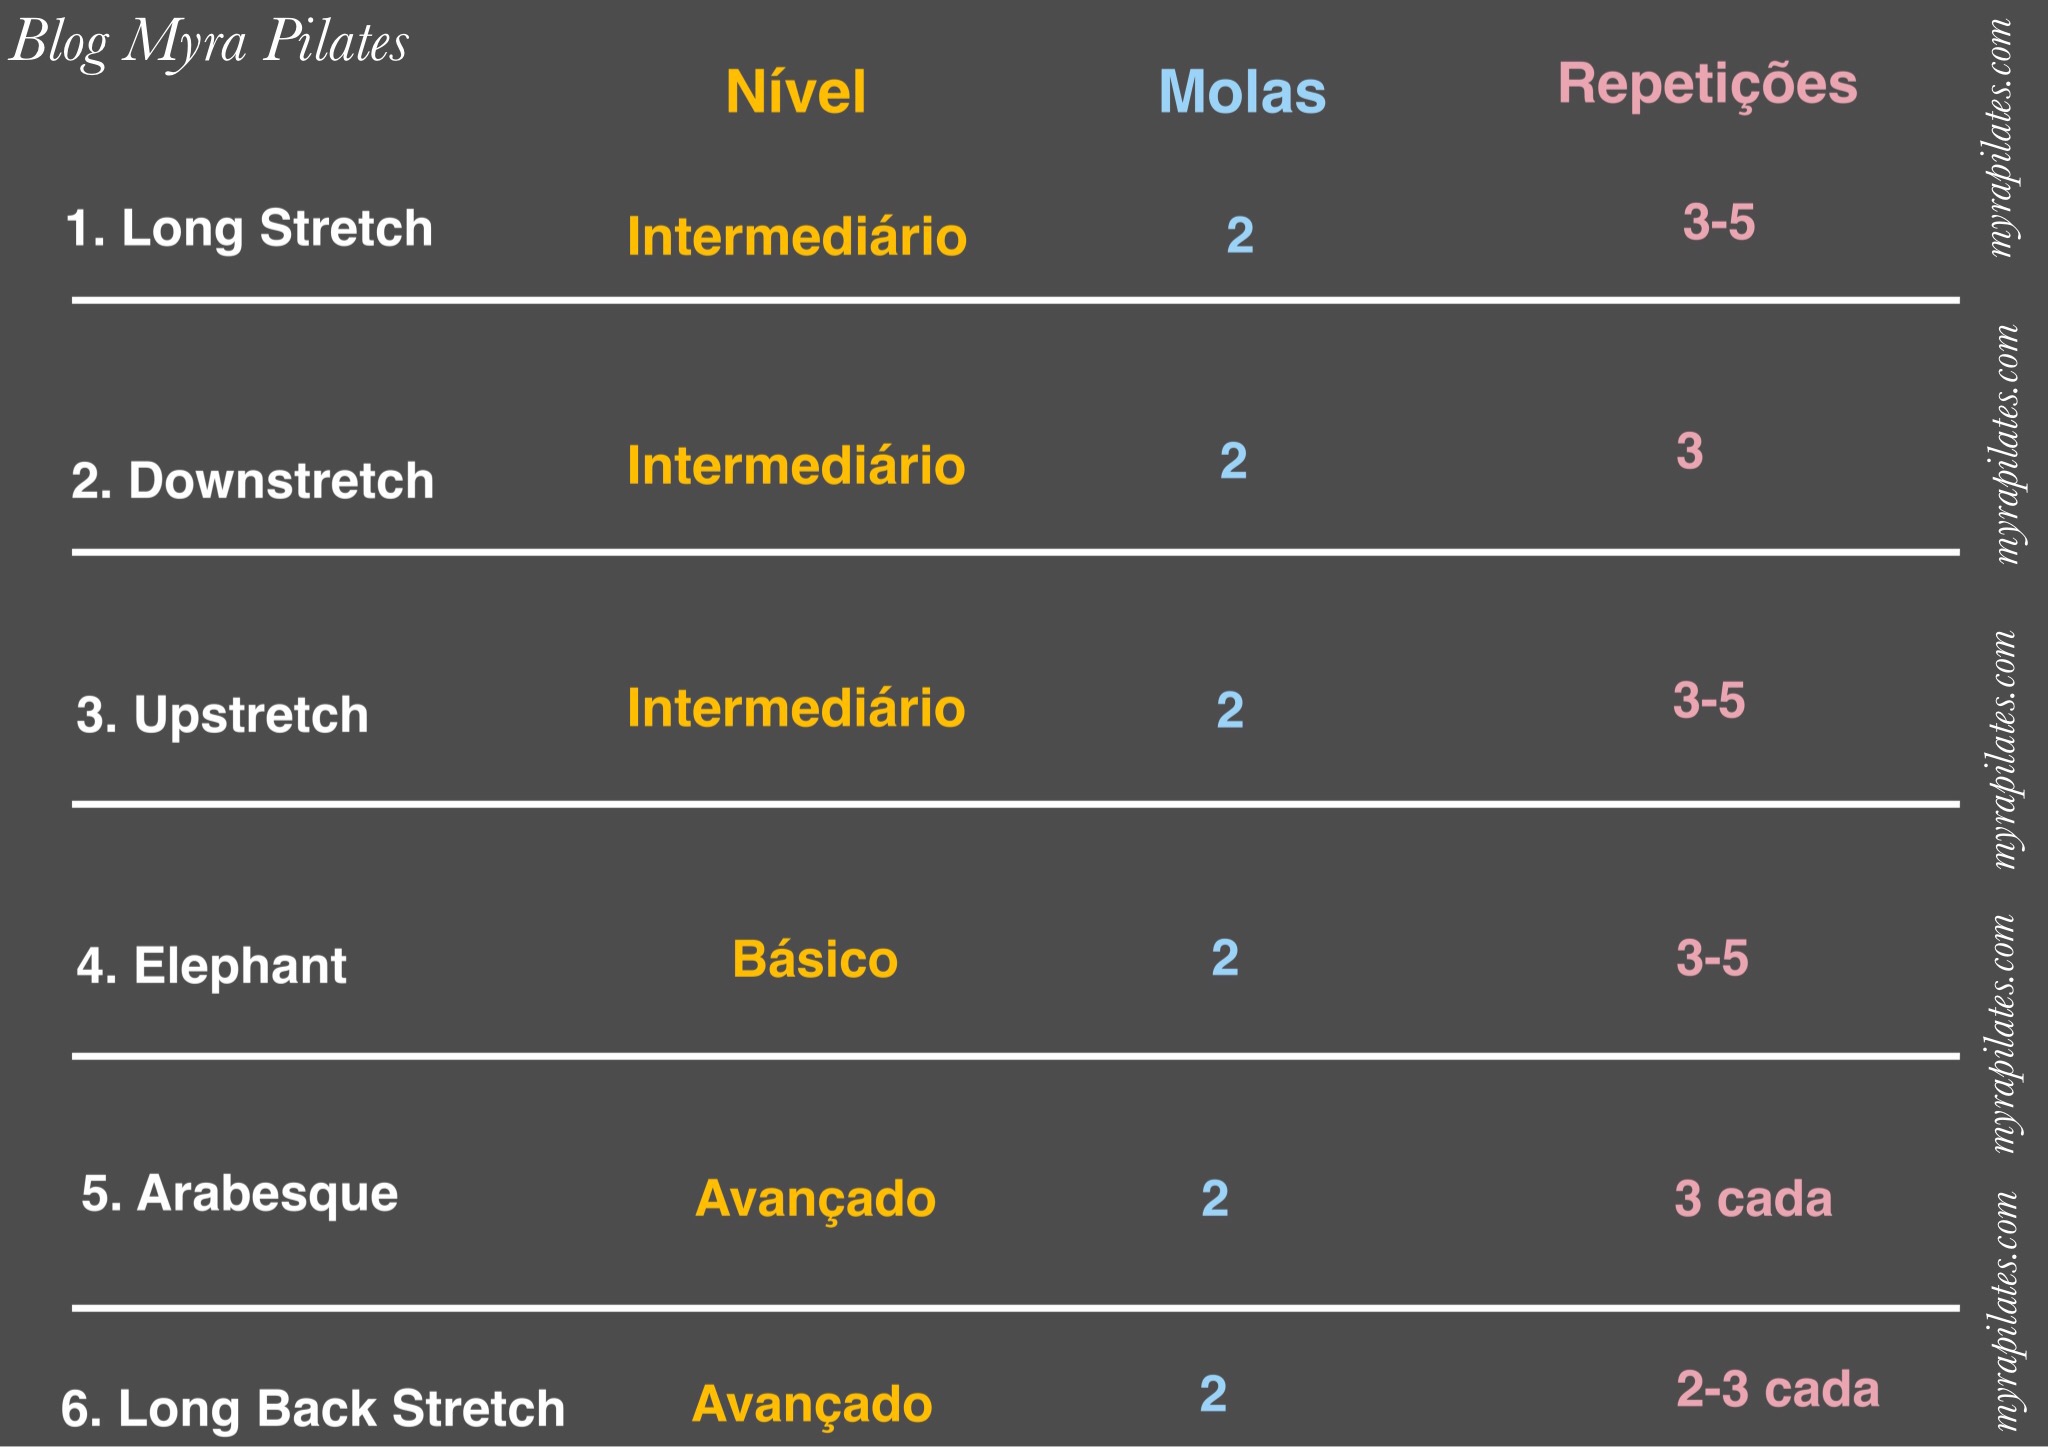Screen dimensions: 2048x1448
Task: Click the repetitions value '3' for Downstretch
Action: coord(1690,451)
